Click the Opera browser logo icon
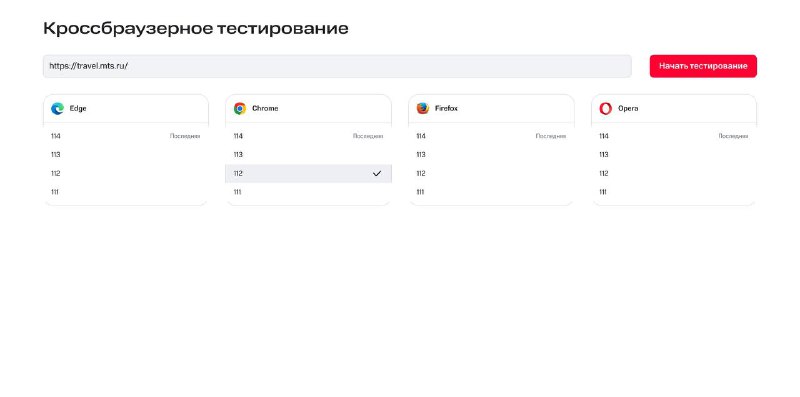This screenshot has height=397, width=800. point(606,108)
